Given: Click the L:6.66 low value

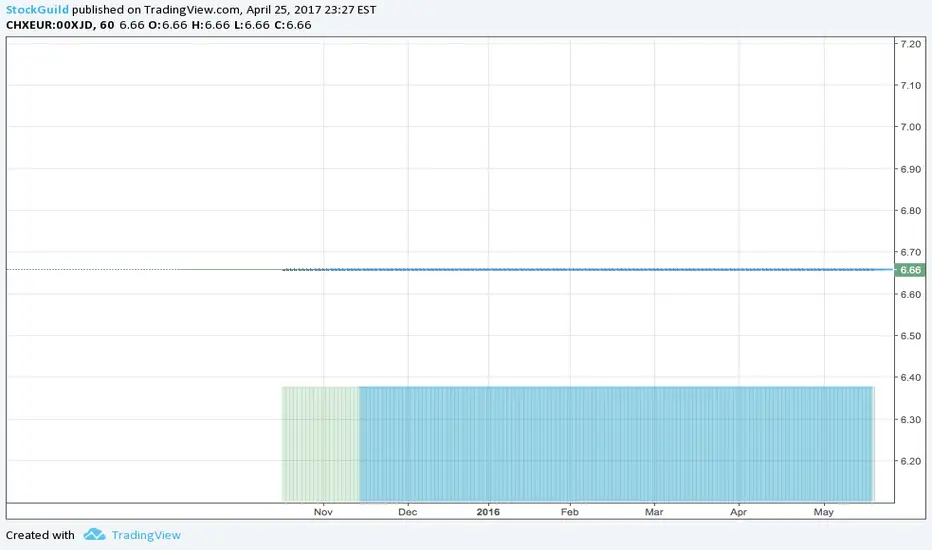Looking at the screenshot, I should pos(251,25).
